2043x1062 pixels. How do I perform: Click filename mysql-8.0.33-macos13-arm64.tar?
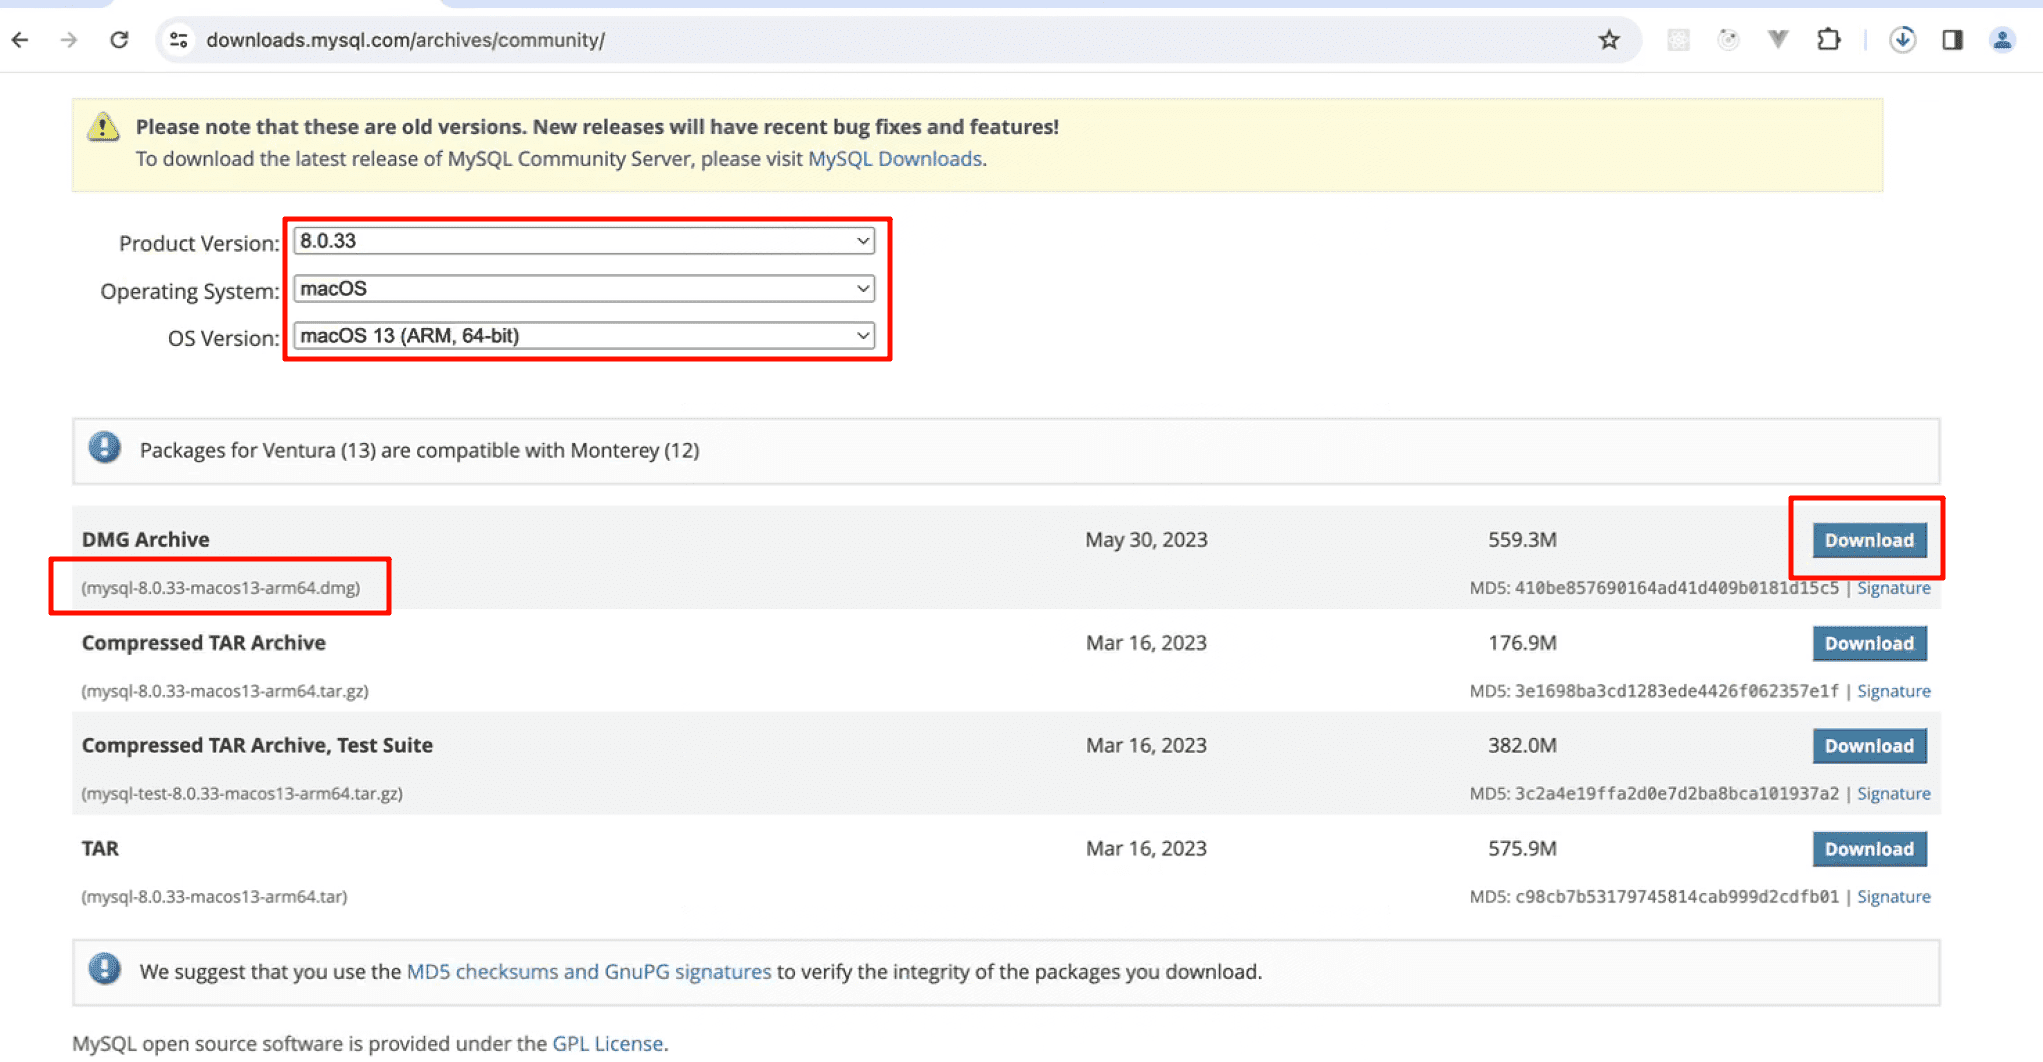click(214, 897)
